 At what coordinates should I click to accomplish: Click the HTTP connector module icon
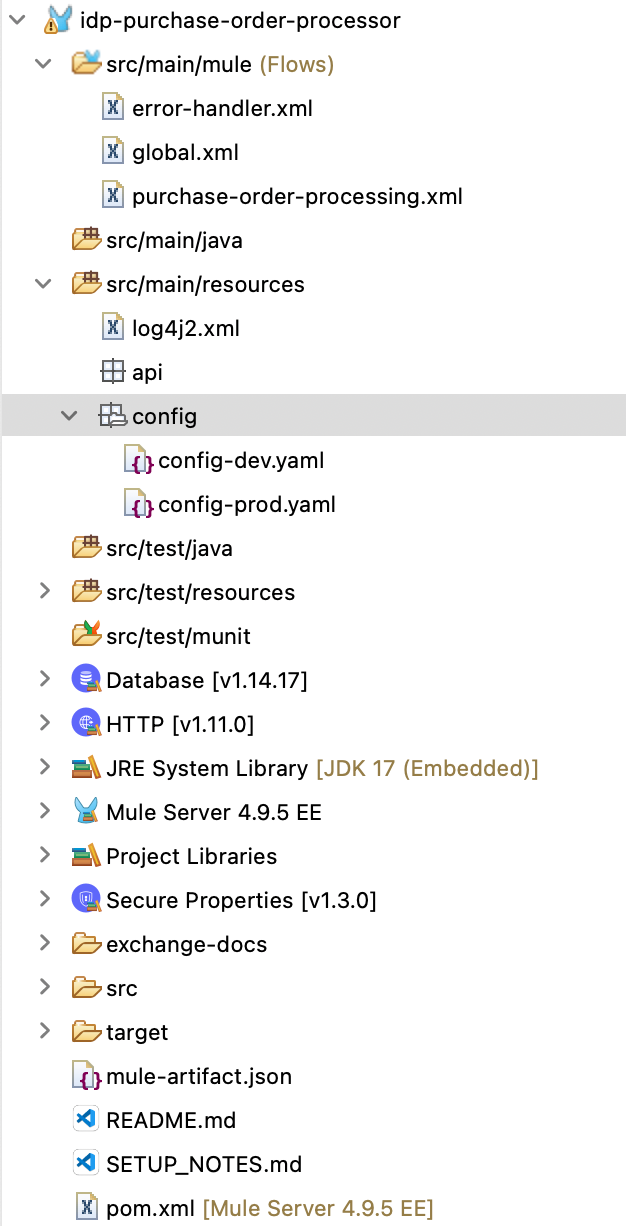click(x=86, y=723)
